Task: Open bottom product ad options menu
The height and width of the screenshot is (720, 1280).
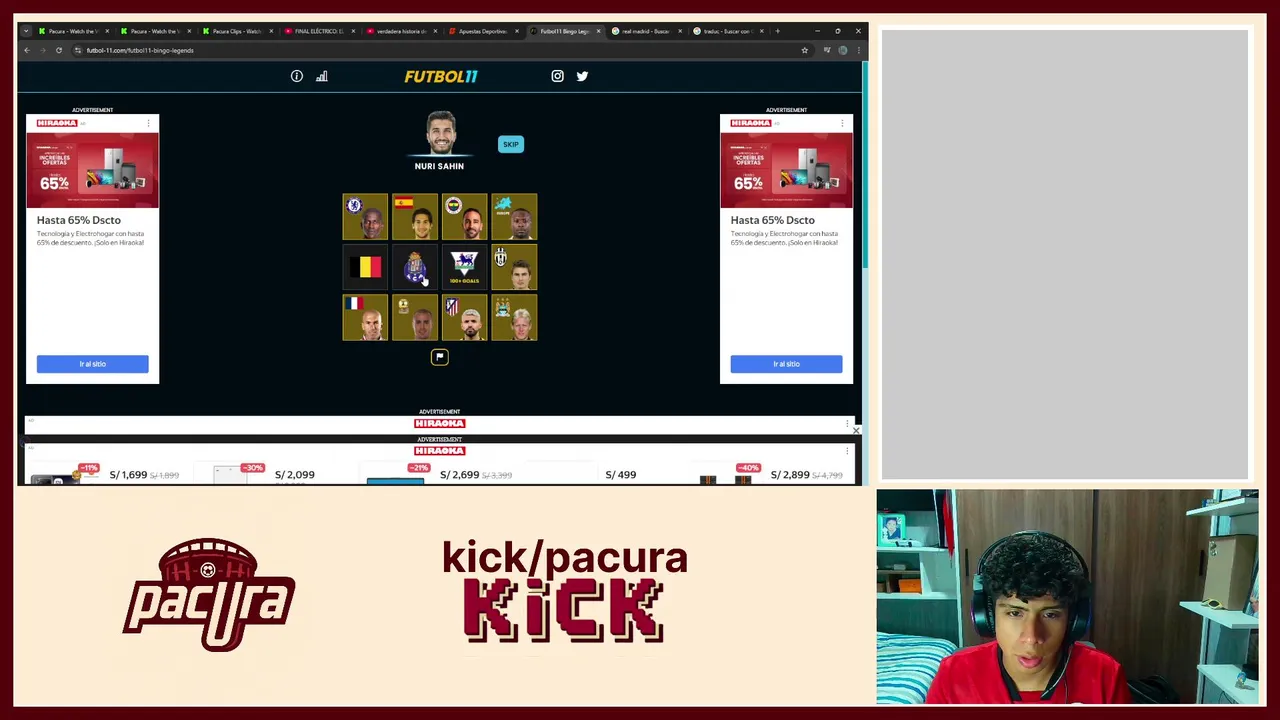Action: pos(847,450)
